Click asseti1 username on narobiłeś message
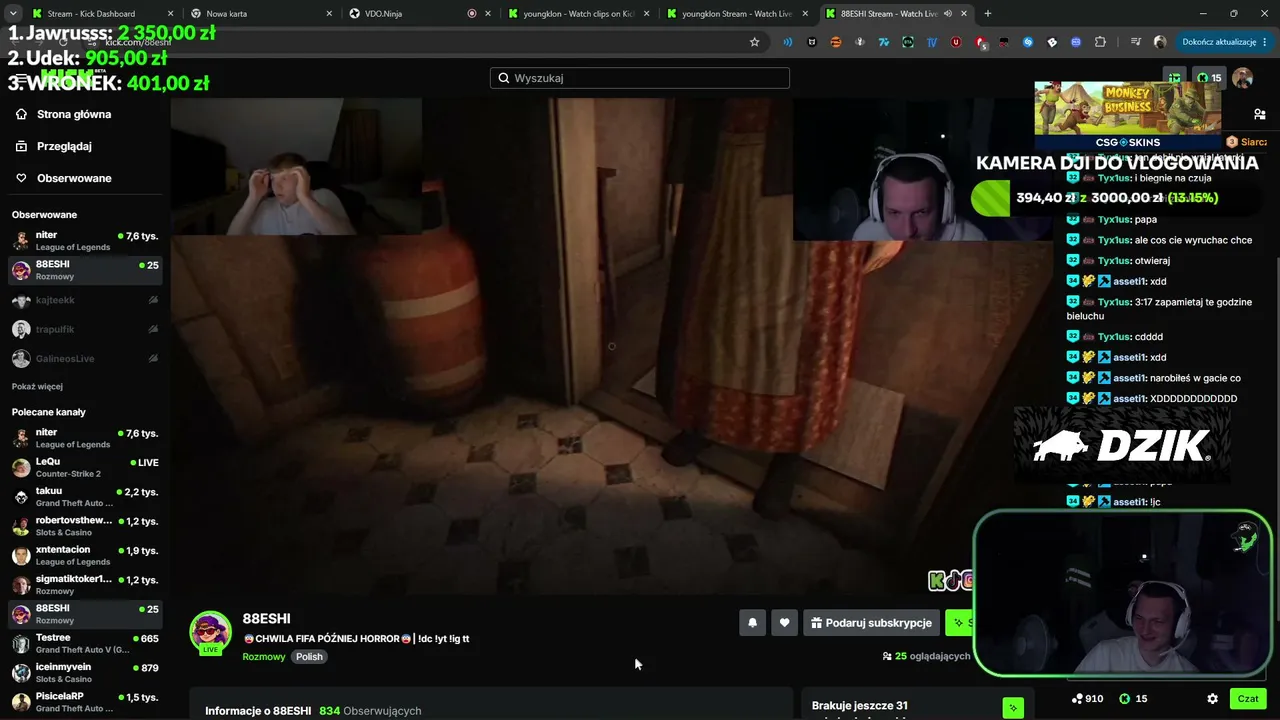The height and width of the screenshot is (720, 1280). coord(1129,378)
